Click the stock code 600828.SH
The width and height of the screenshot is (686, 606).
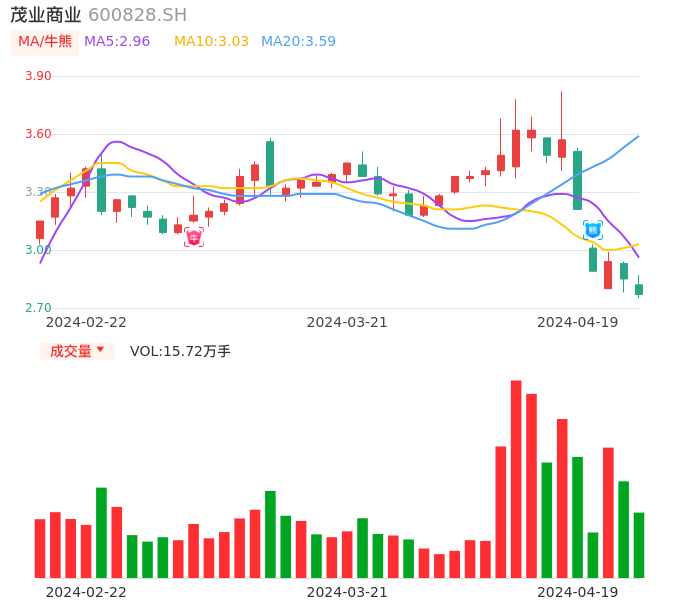(137, 15)
